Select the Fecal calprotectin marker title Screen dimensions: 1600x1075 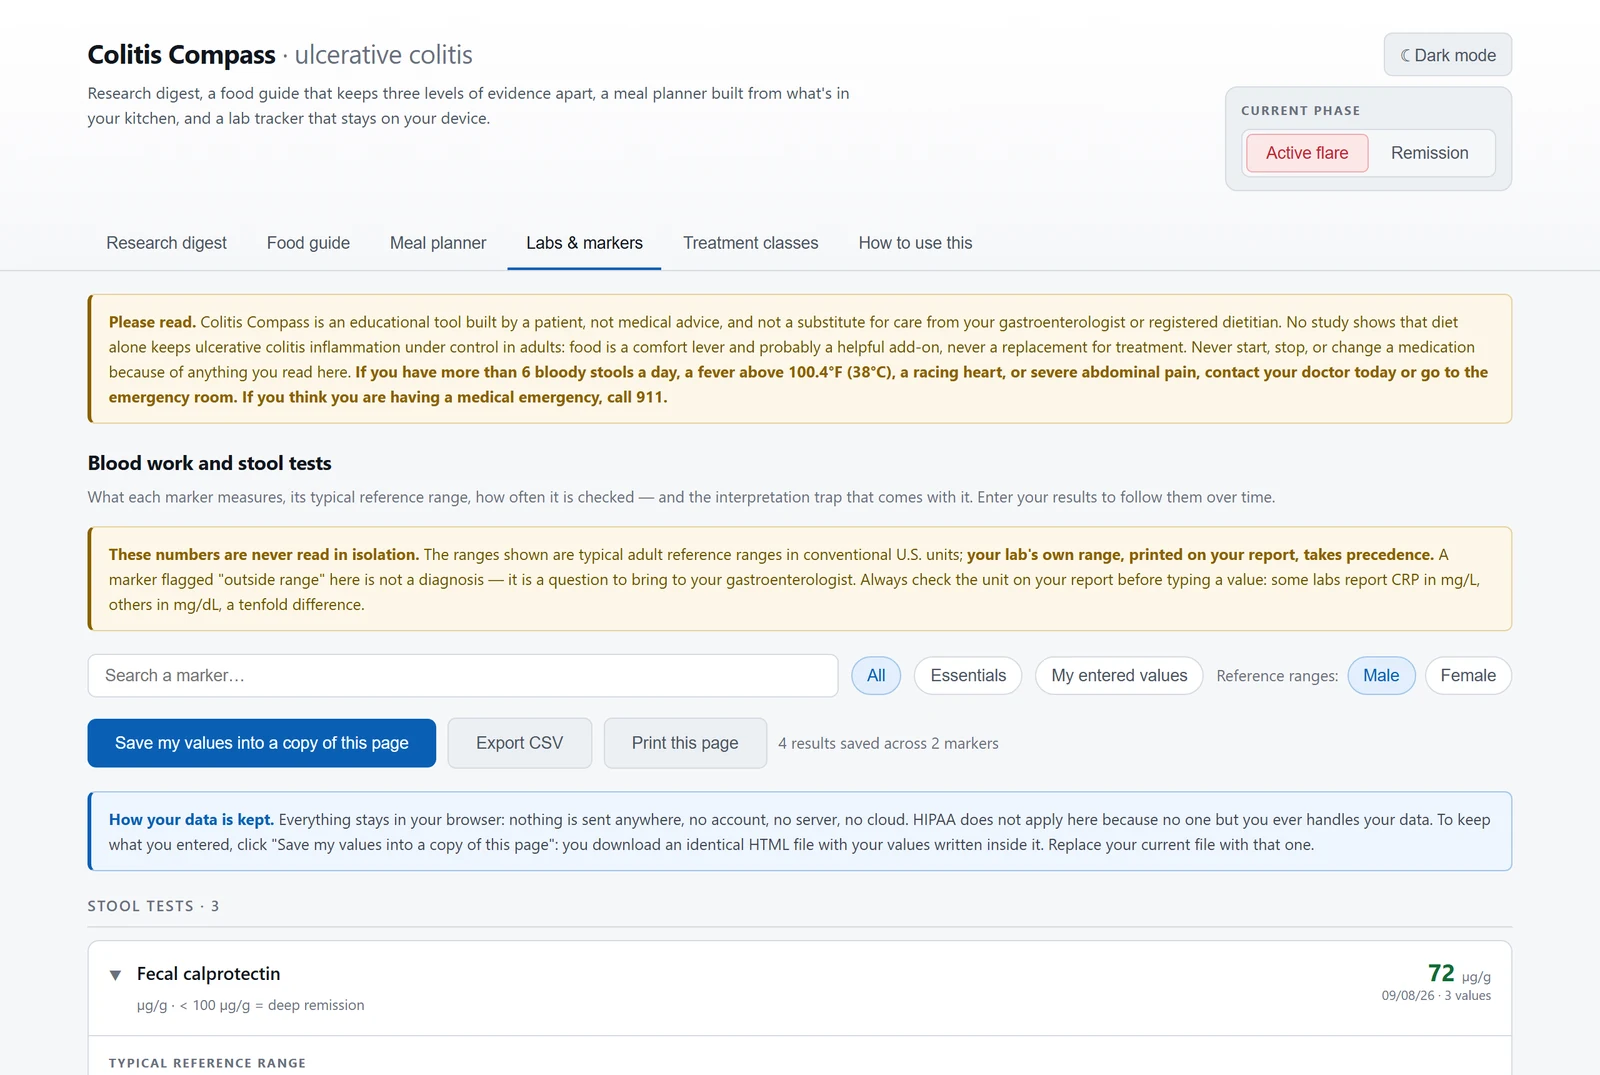(208, 974)
